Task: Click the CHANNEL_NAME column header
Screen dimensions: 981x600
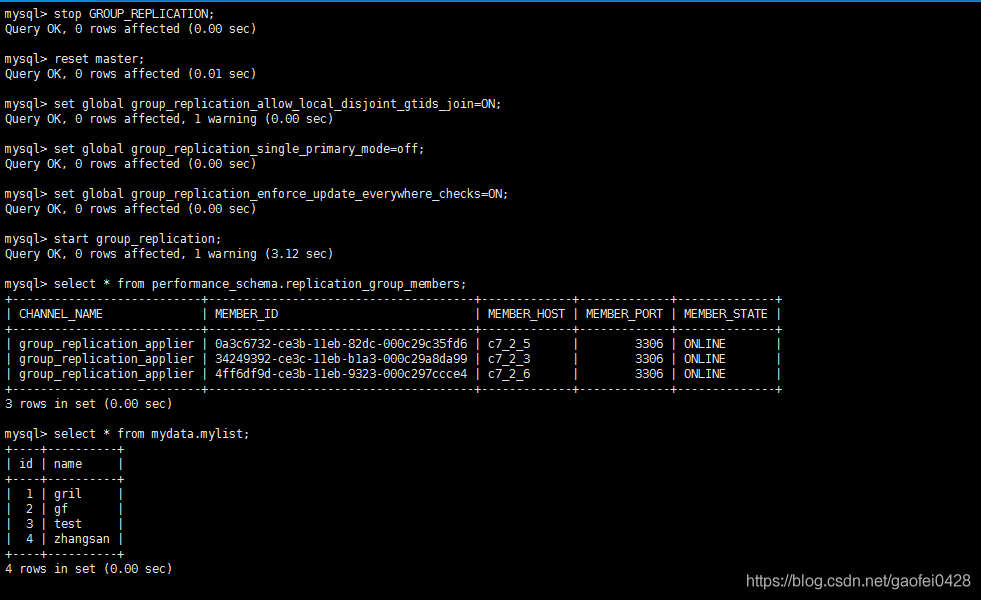Action: (61, 314)
